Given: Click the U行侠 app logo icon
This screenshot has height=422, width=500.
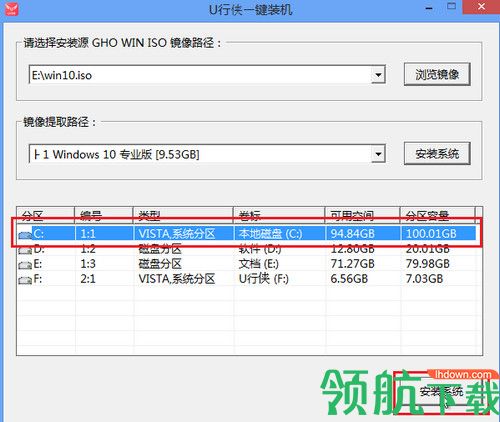Looking at the screenshot, I should click(x=12, y=9).
